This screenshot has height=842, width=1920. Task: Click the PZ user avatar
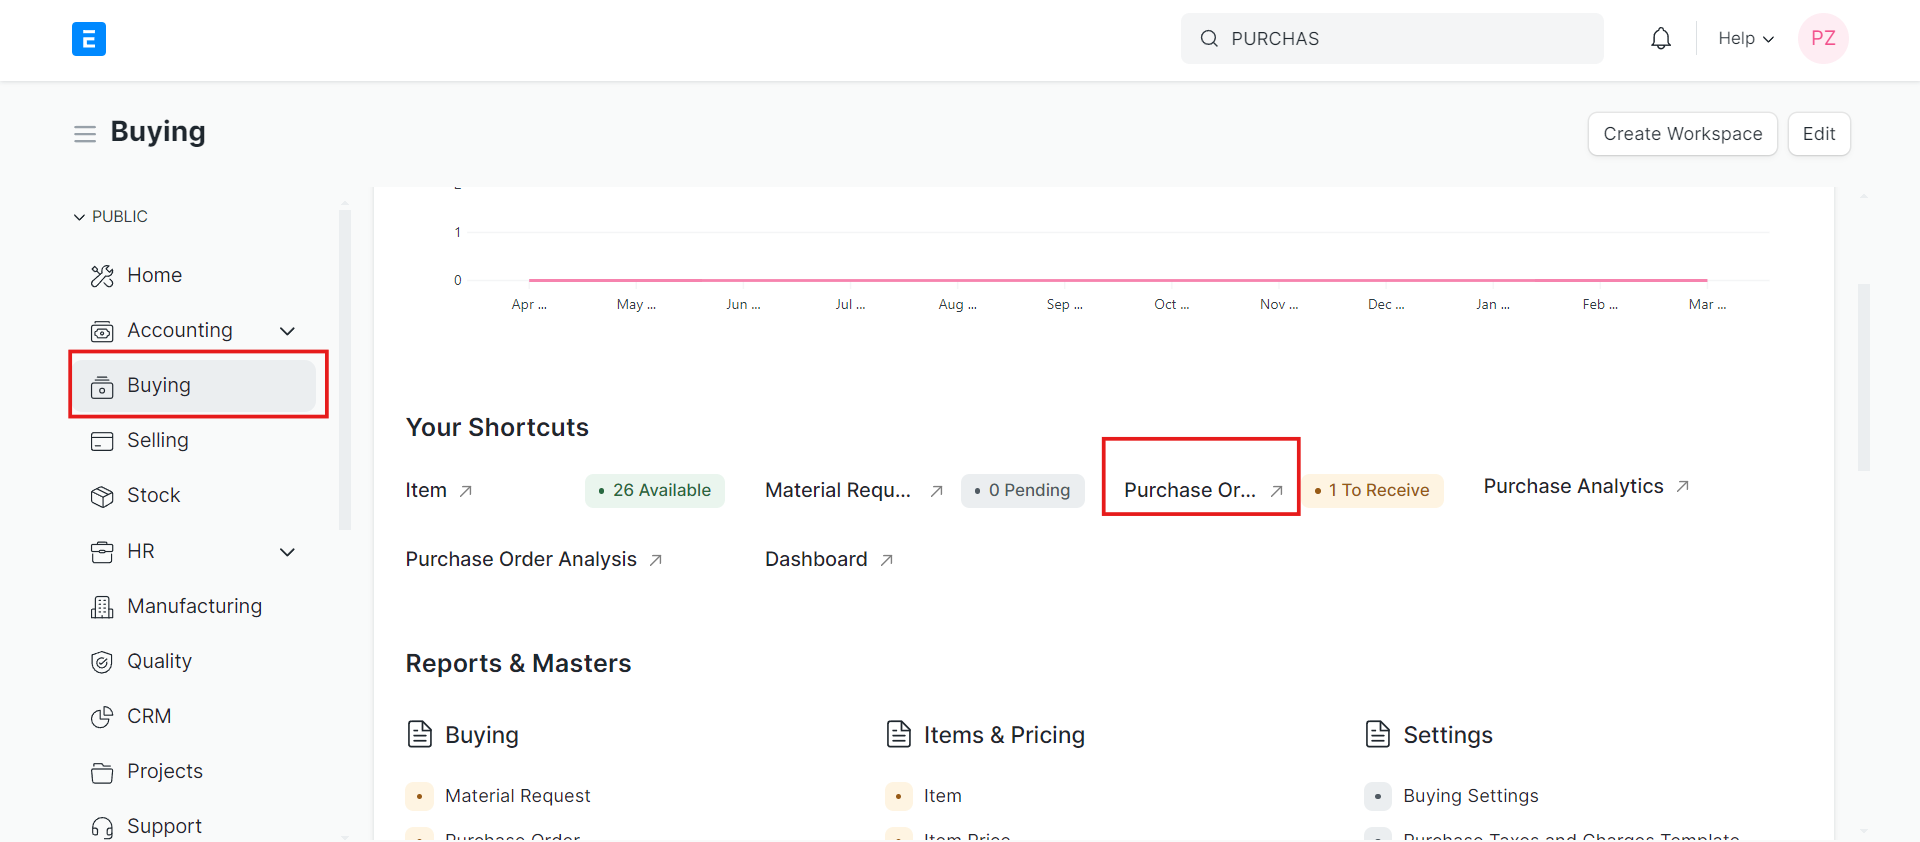1823,39
